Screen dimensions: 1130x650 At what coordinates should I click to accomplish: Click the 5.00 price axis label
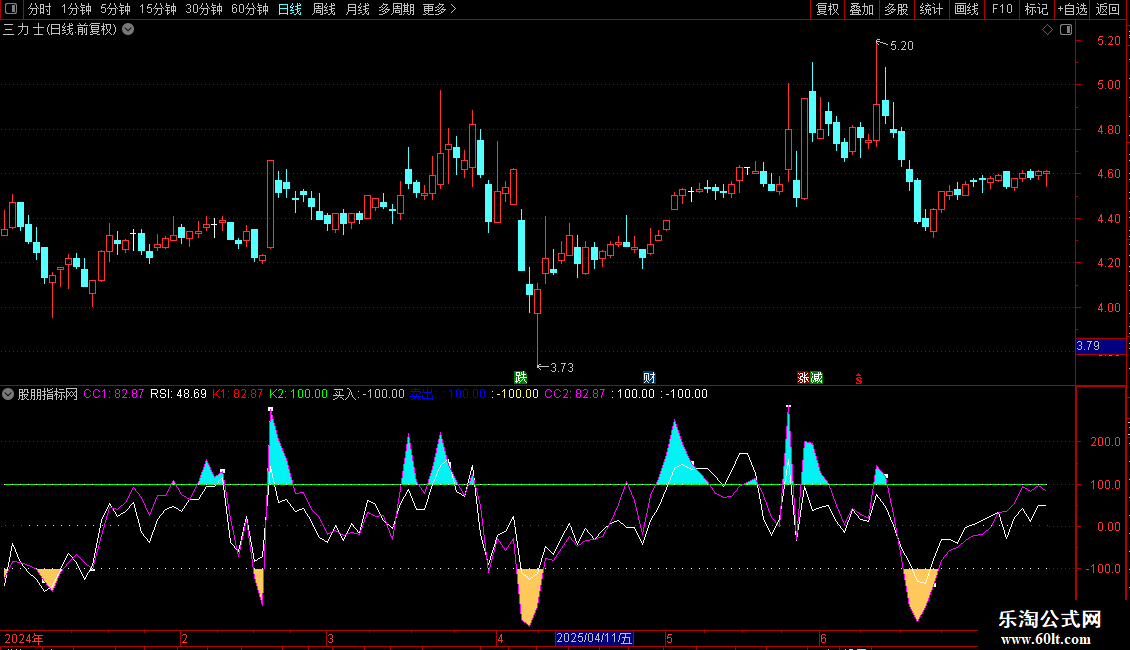tap(1108, 85)
